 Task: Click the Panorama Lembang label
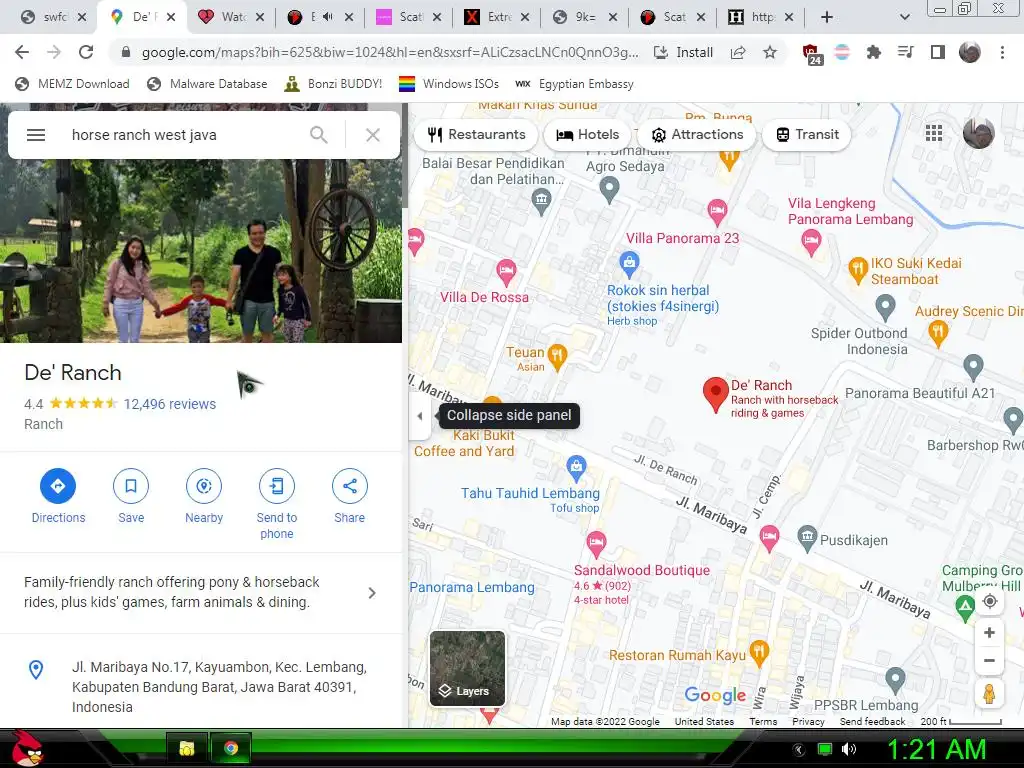472,587
